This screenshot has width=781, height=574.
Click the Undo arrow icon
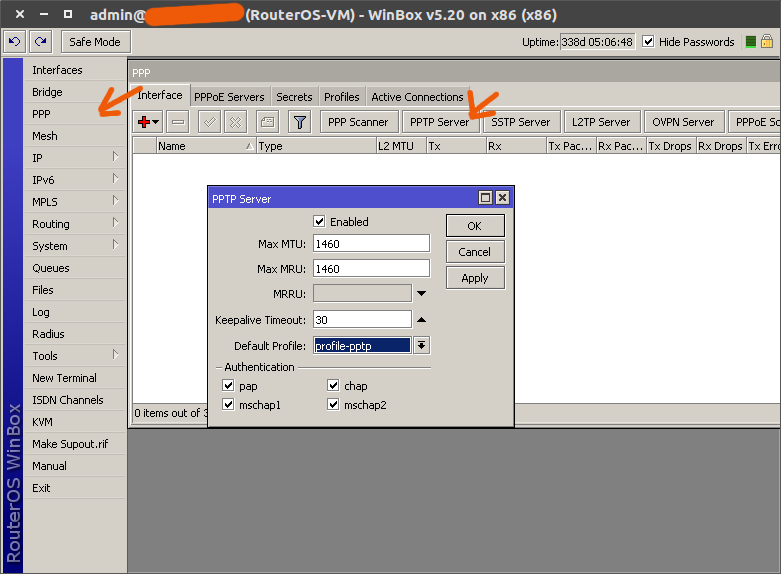coord(15,42)
